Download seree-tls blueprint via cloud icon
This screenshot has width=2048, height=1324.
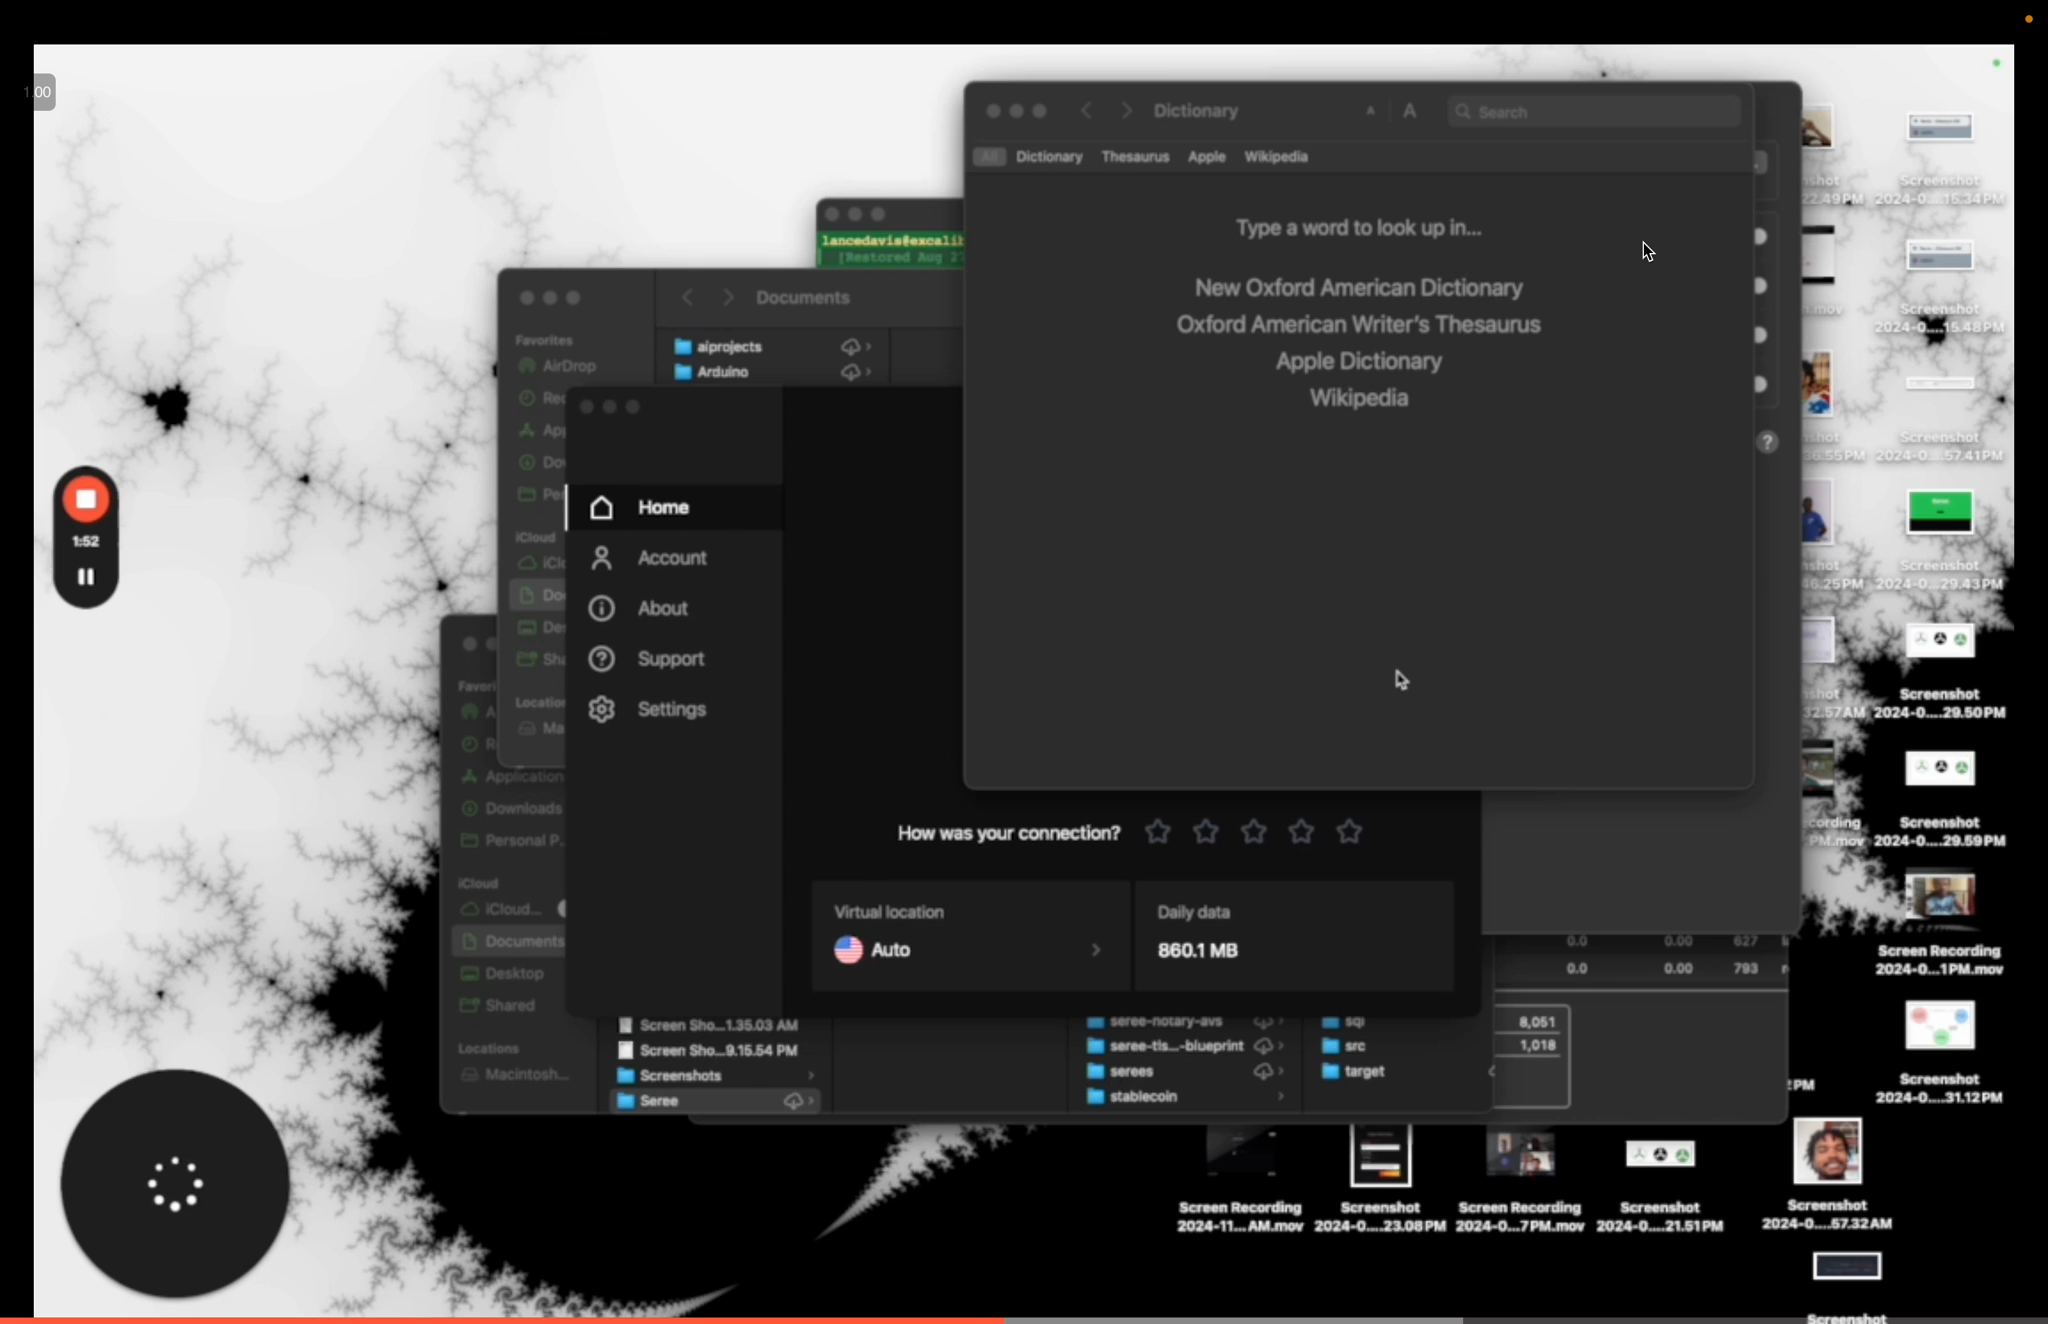[1263, 1046]
